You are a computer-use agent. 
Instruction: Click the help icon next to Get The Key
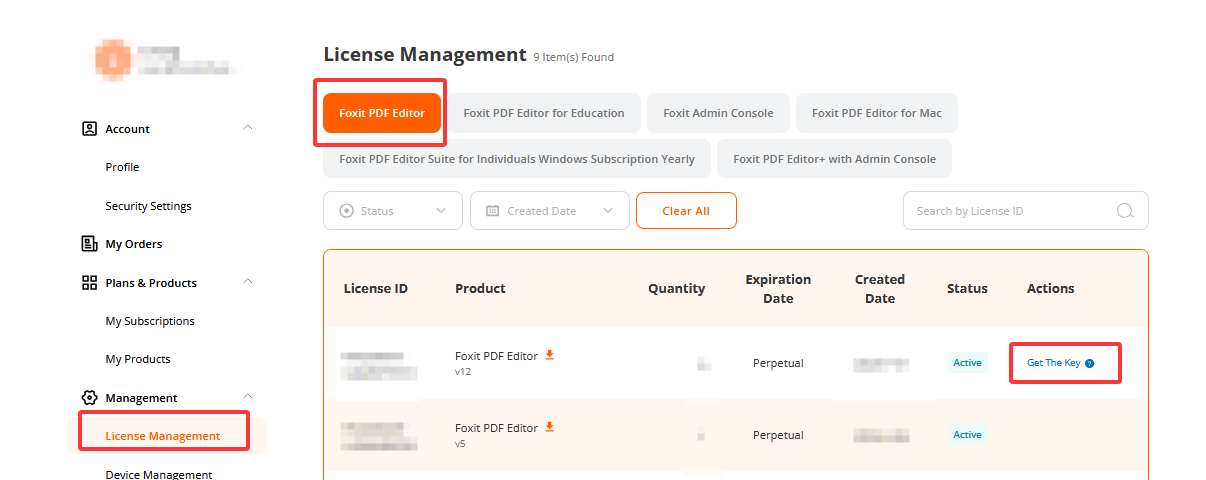click(1090, 363)
